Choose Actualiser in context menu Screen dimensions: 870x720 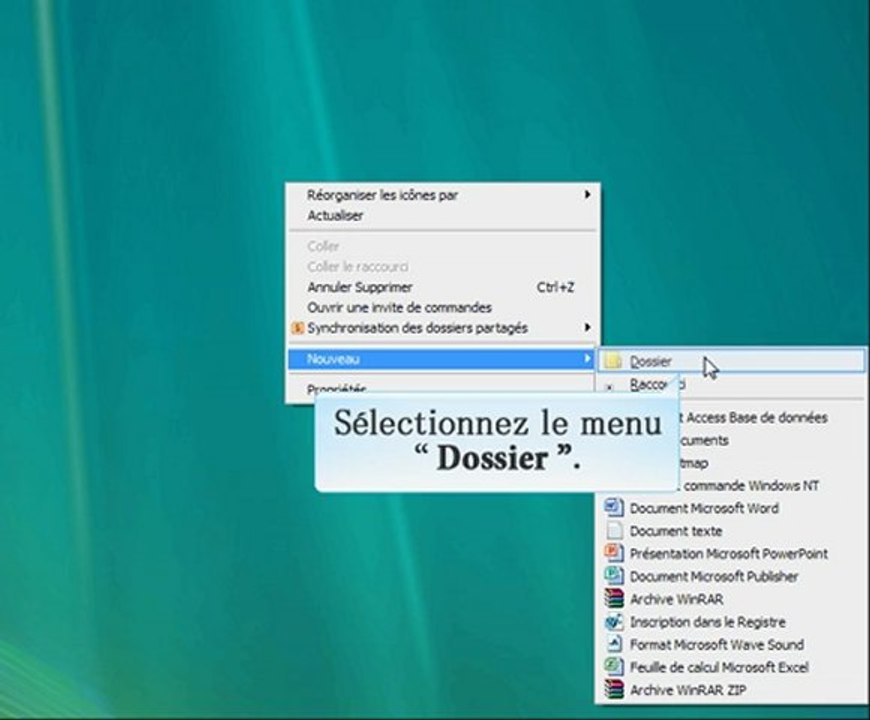(x=442, y=215)
